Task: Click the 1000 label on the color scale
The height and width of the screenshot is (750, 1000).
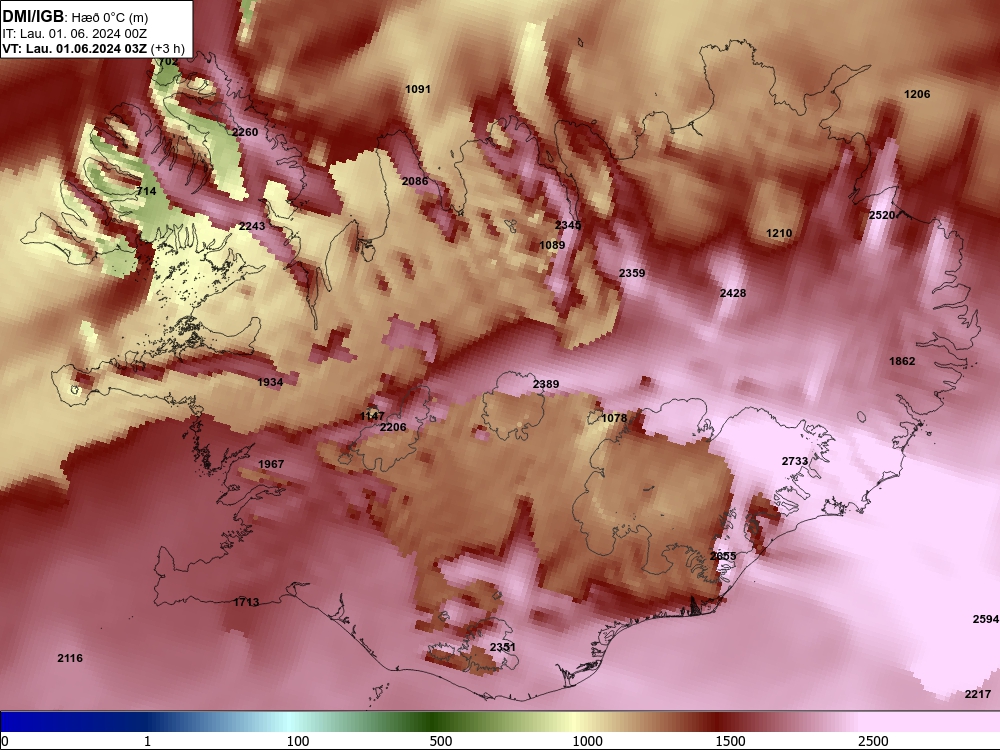Action: [x=587, y=741]
